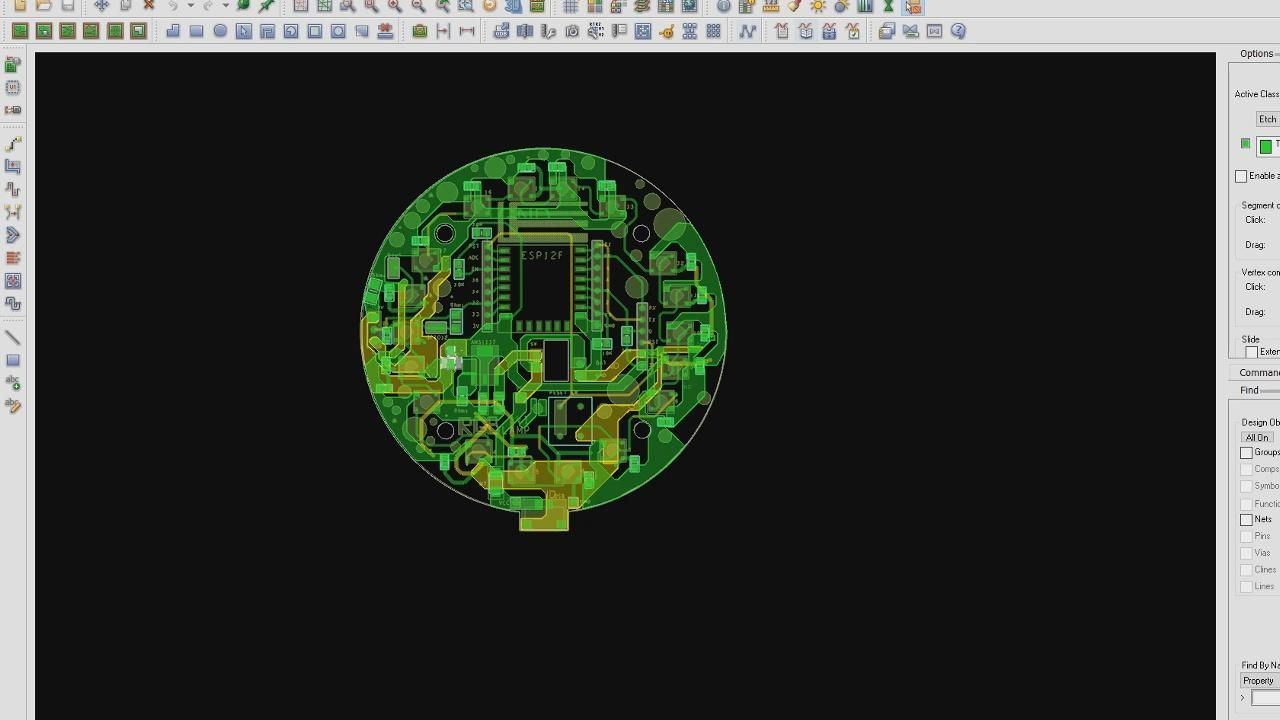The width and height of the screenshot is (1280, 720).
Task: Click the All On button
Action: [x=1257, y=437]
